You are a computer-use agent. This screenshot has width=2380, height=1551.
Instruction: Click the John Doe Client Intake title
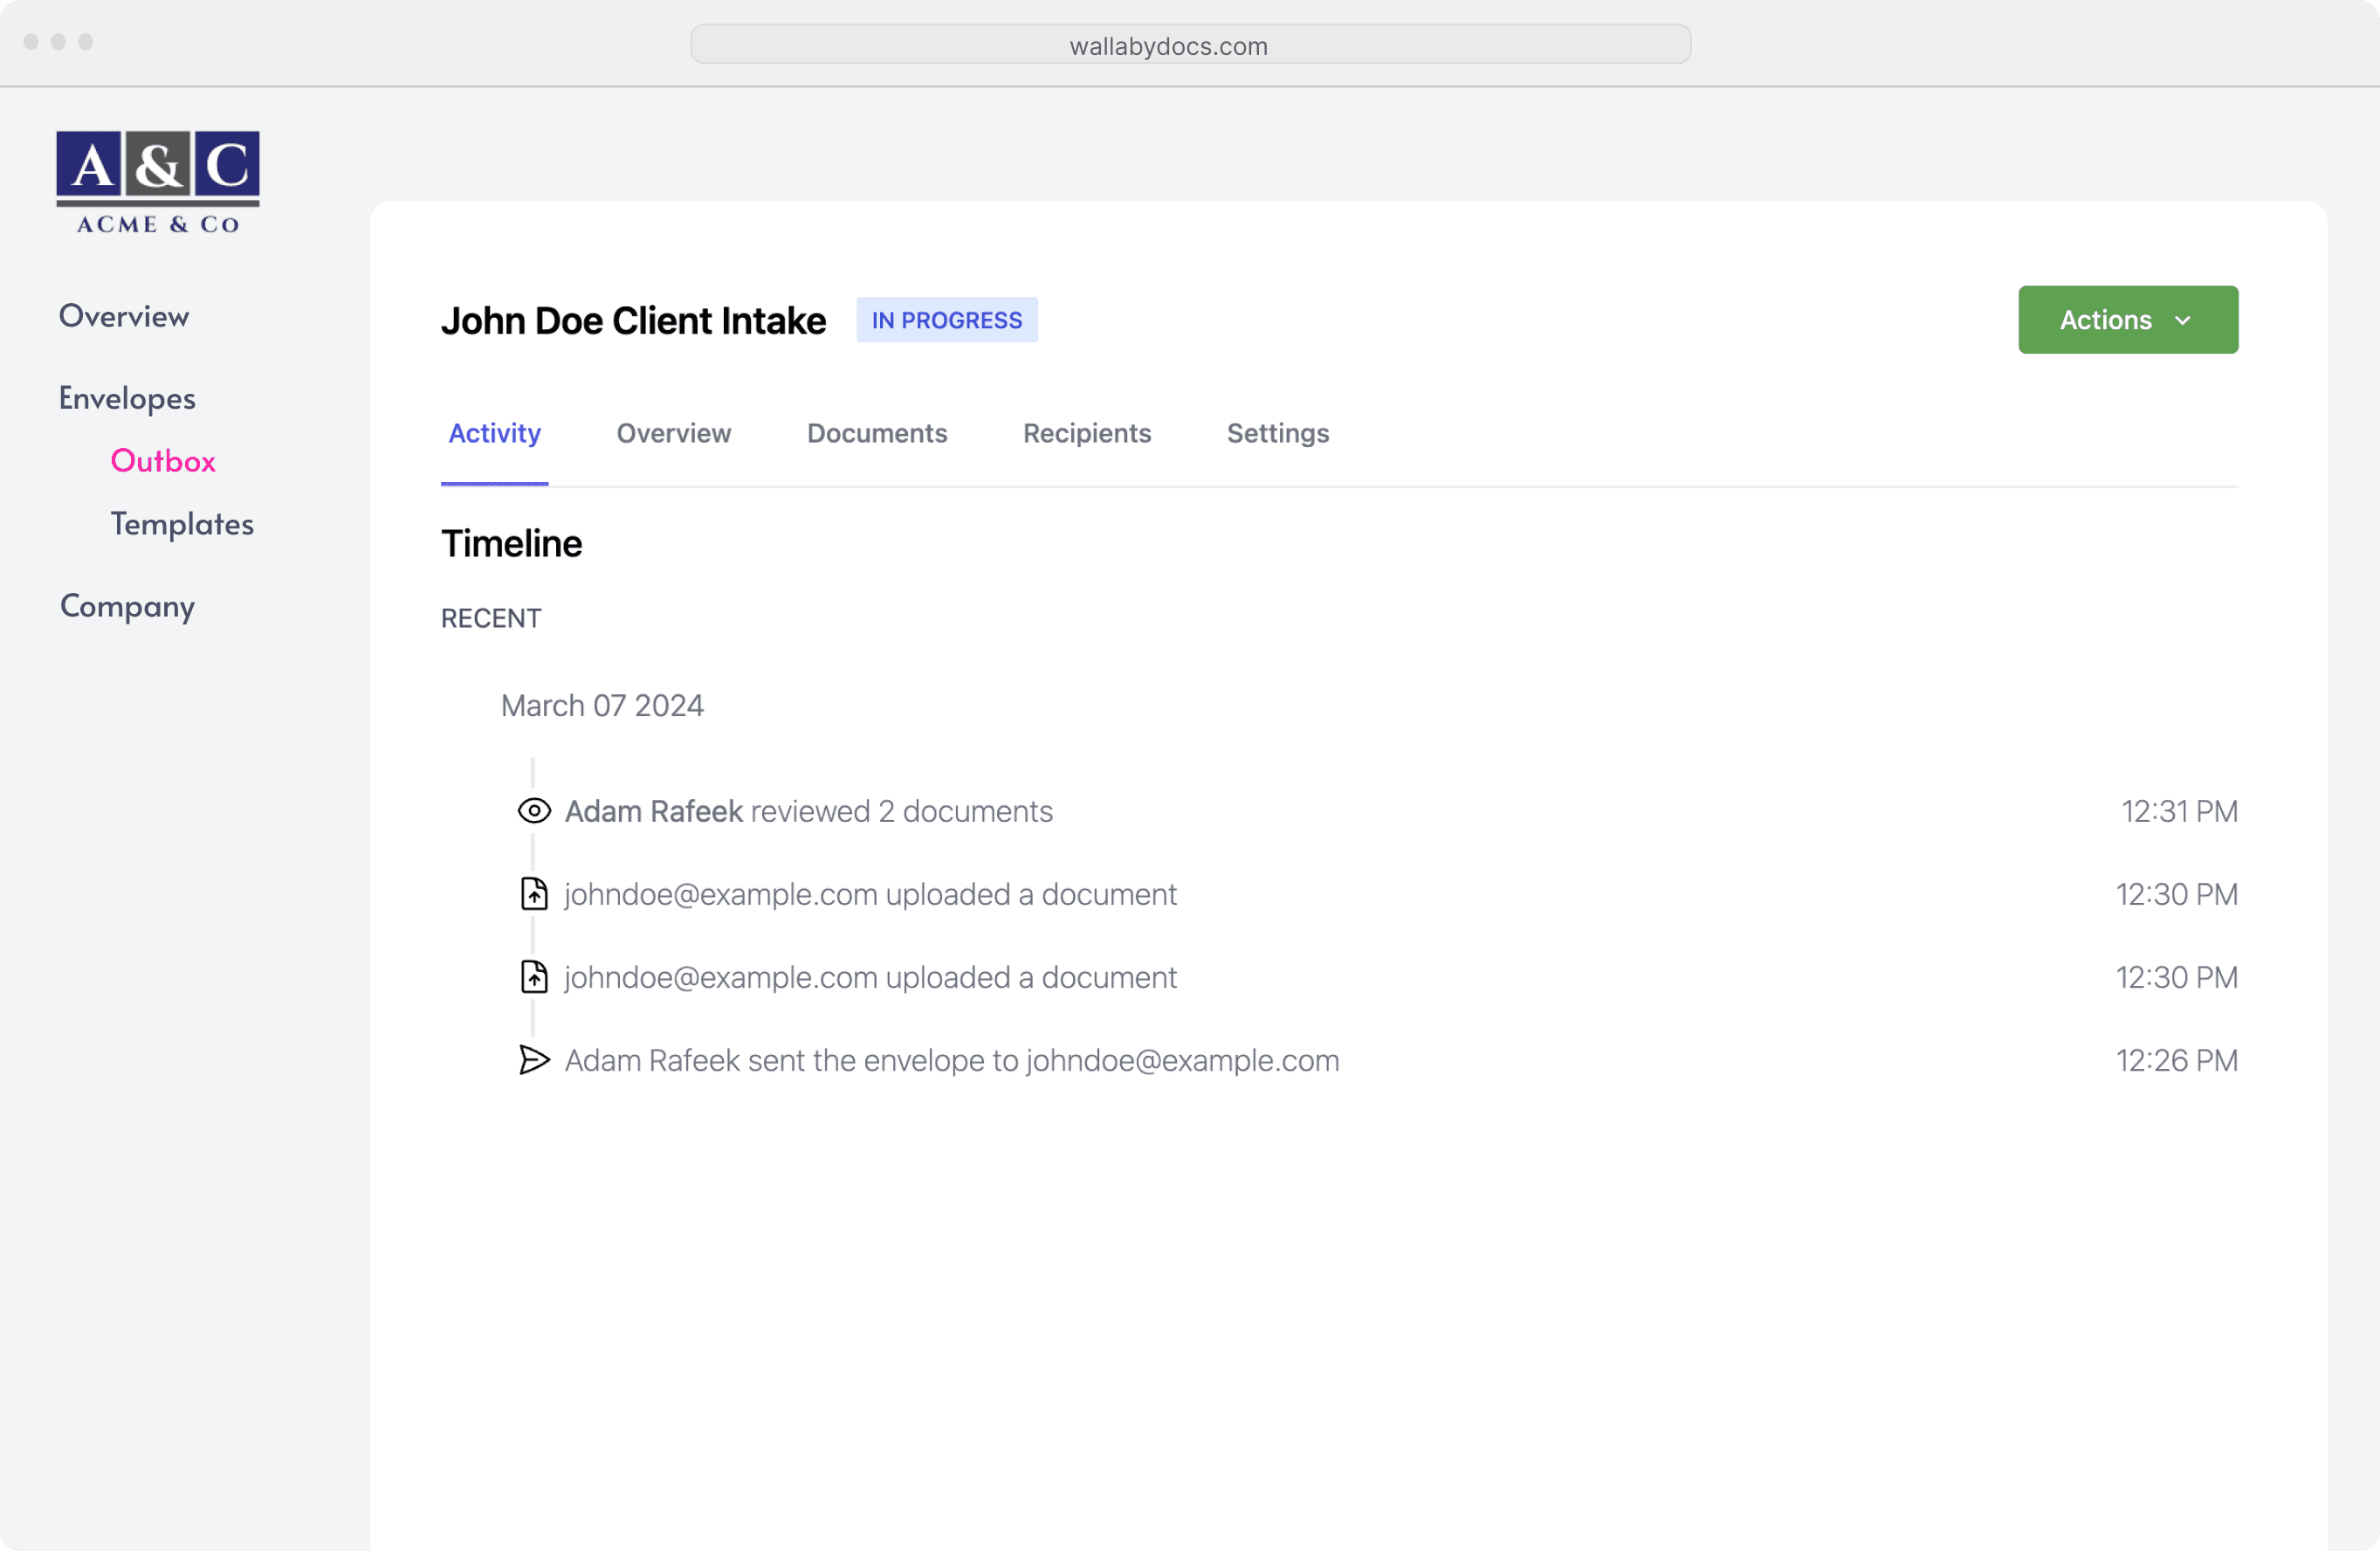pyautogui.click(x=633, y=321)
